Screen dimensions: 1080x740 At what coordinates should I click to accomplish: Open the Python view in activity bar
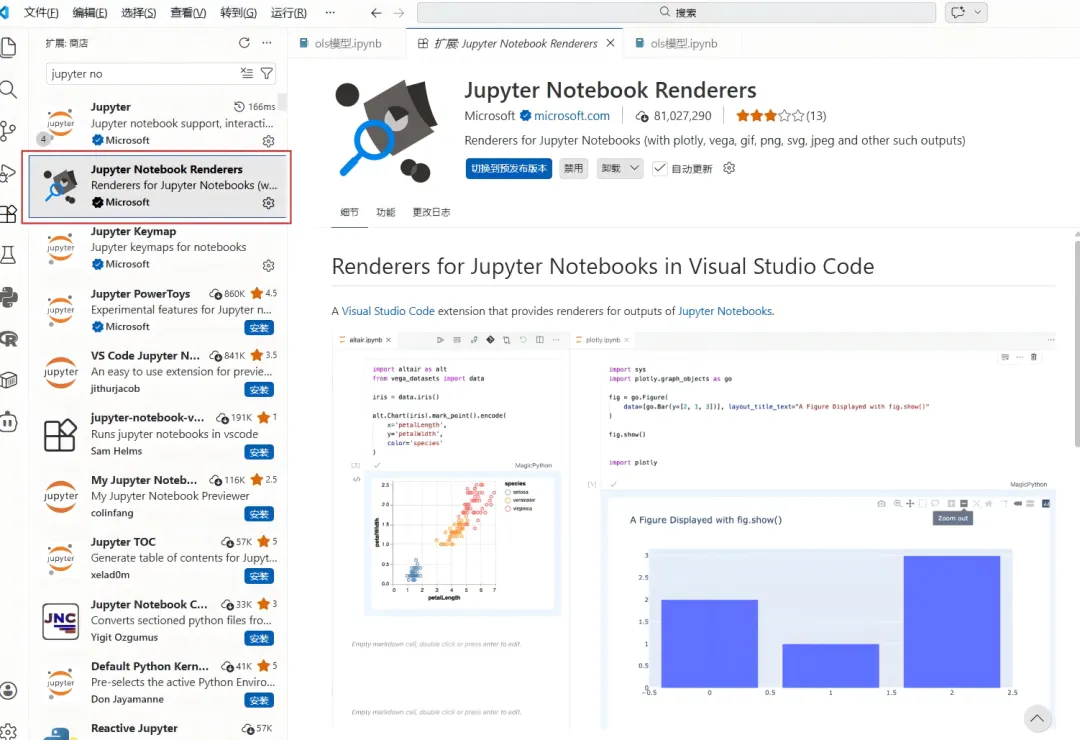pyautogui.click(x=8, y=297)
